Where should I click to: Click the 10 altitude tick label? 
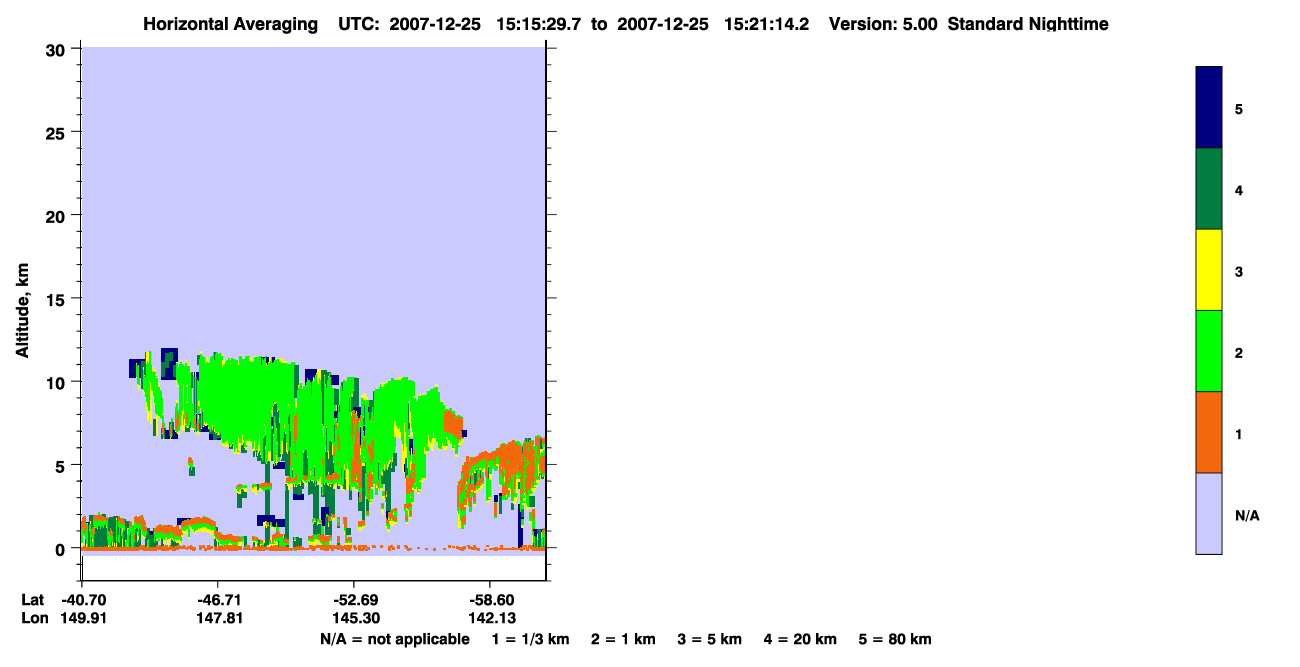tap(58, 382)
